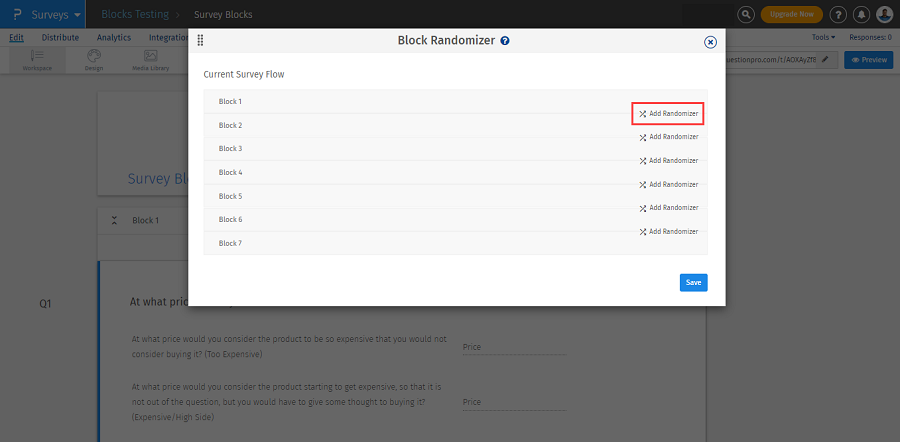Add Randomizer between Block 3 and Block 4

point(668,161)
